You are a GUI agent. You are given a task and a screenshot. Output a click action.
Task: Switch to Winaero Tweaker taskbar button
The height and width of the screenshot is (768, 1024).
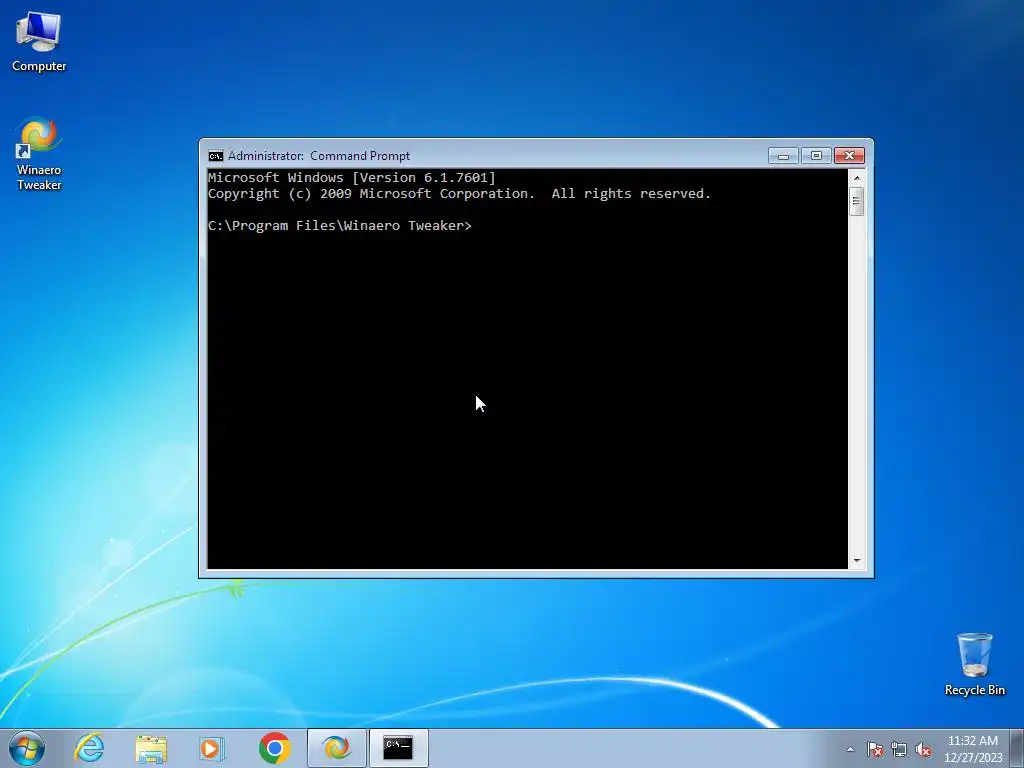click(336, 748)
